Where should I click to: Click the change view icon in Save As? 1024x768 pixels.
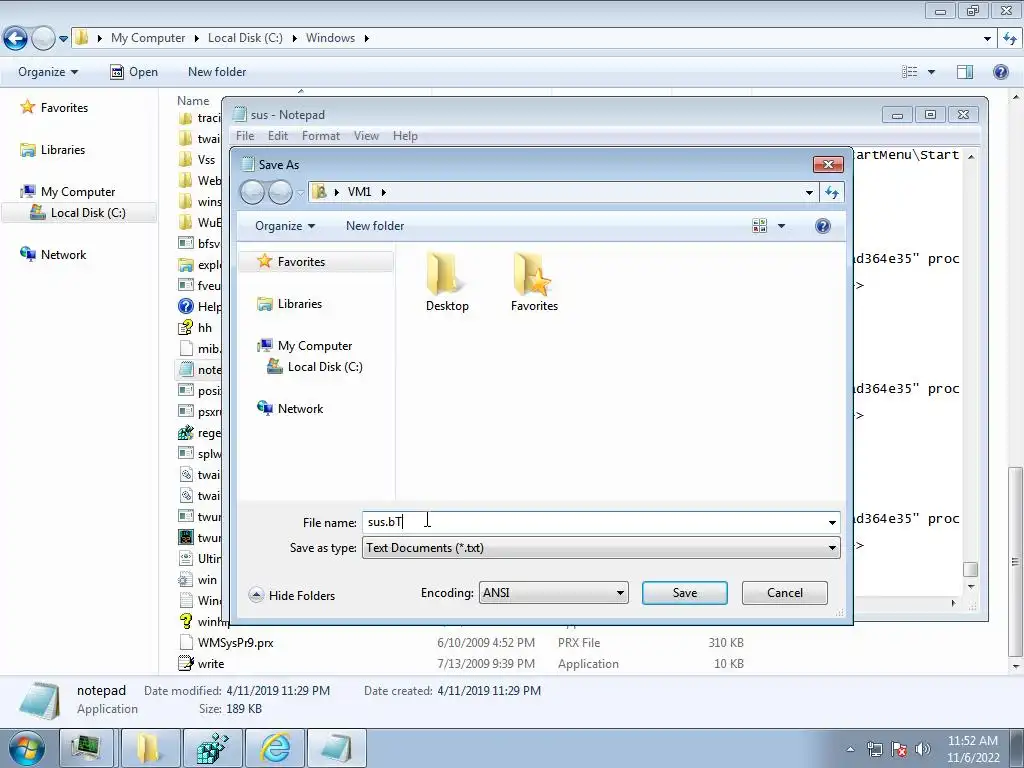pos(760,226)
